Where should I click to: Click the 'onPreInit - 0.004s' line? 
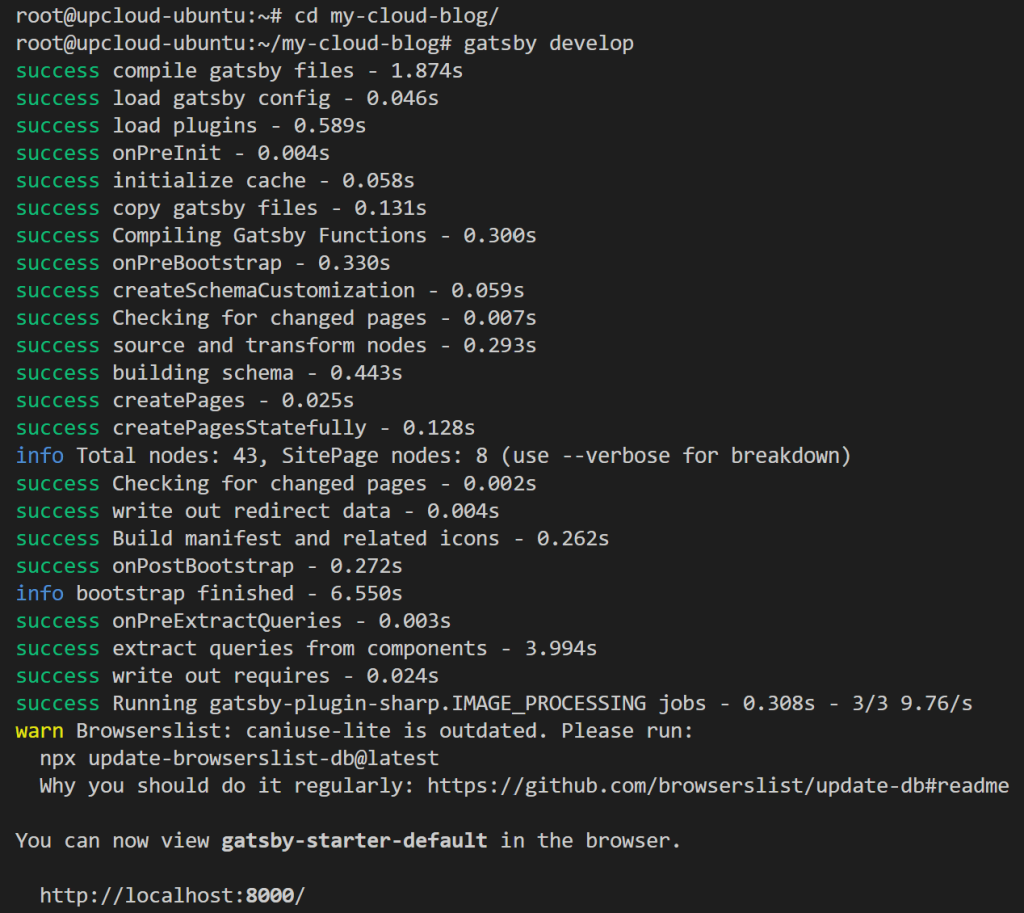[x=172, y=153]
